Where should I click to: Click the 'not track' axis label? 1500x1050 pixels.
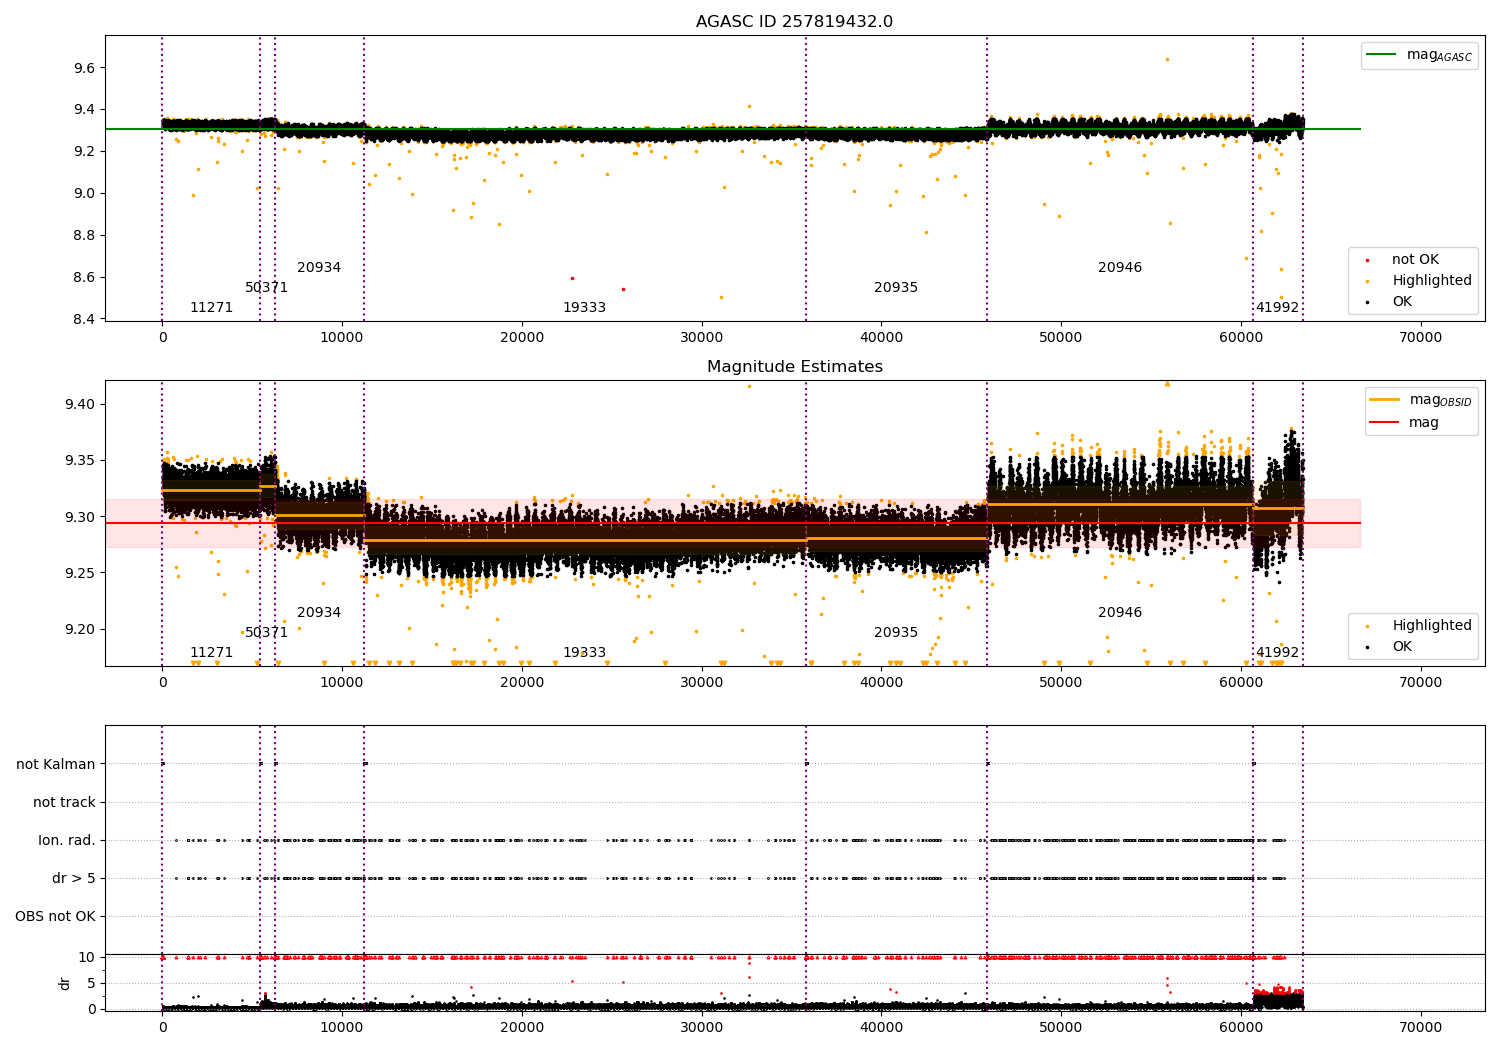point(64,803)
